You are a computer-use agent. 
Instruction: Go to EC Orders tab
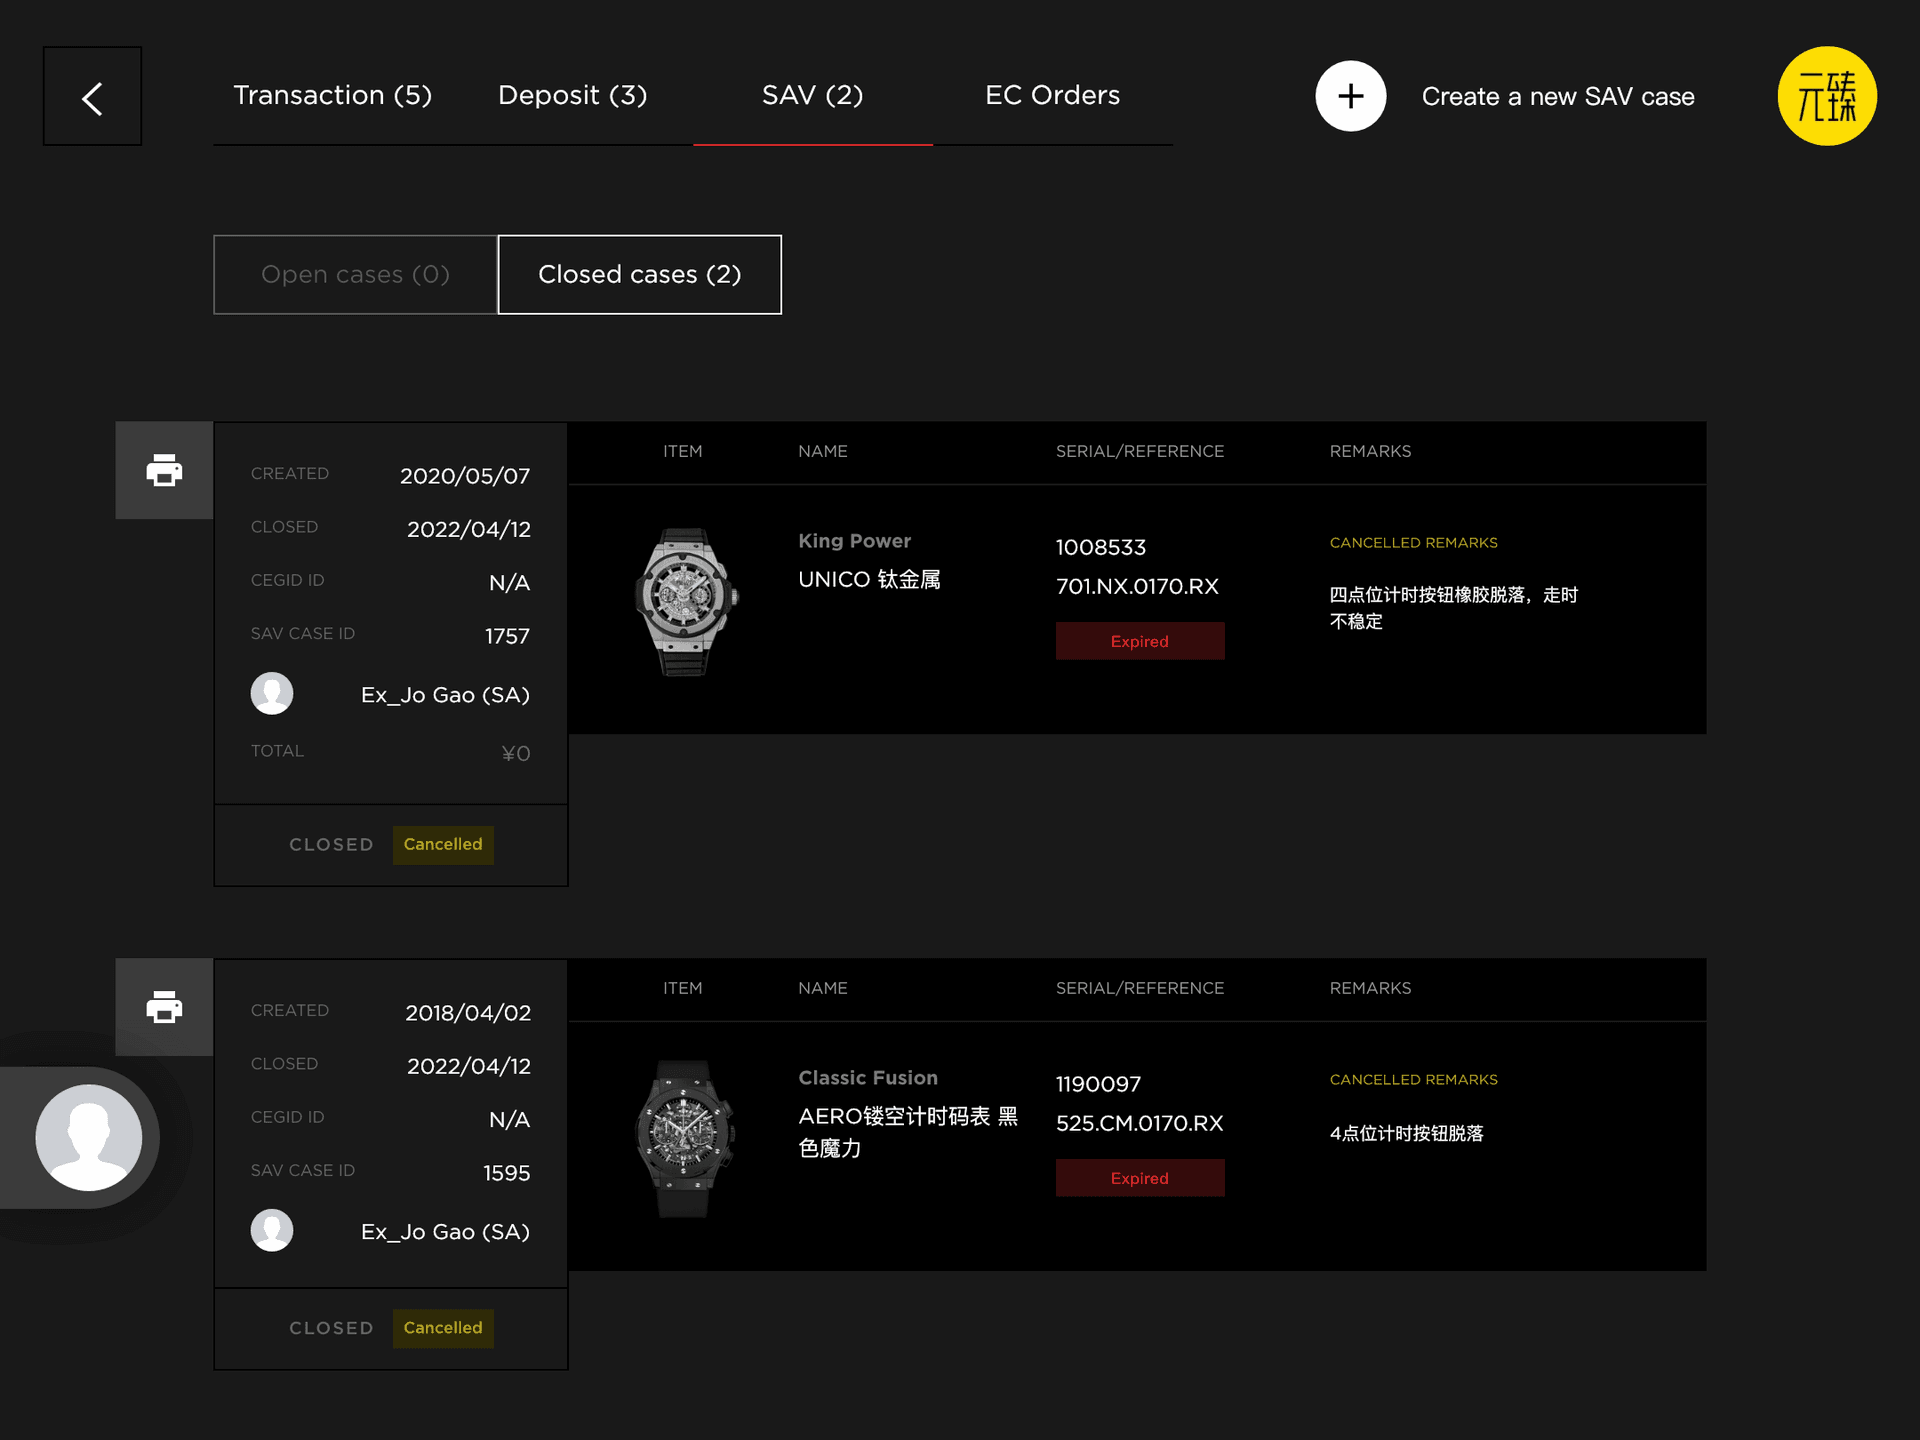point(1052,96)
